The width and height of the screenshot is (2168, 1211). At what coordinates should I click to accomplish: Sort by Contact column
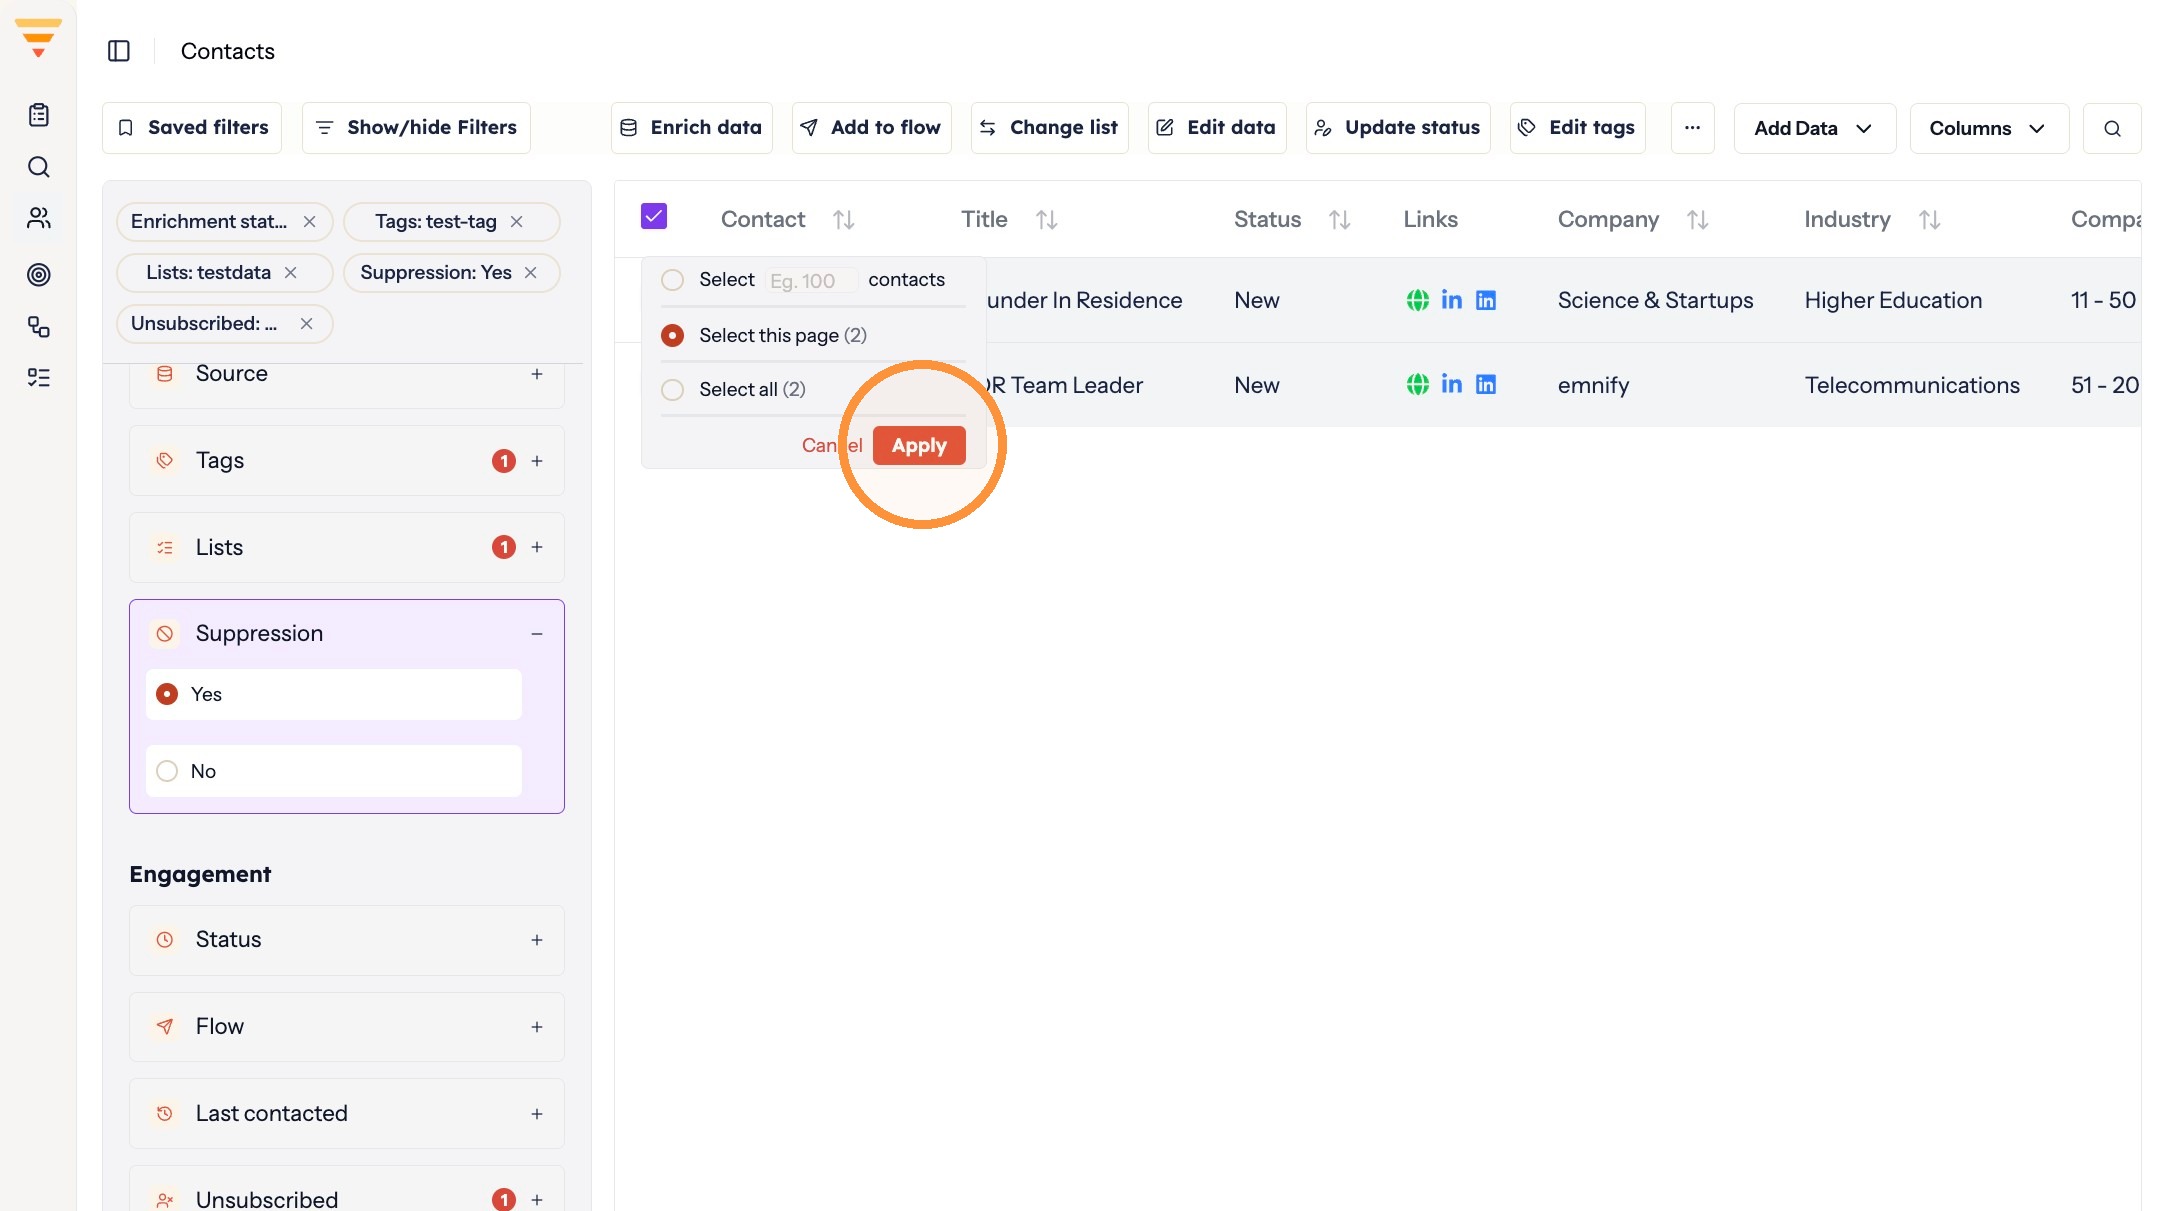coord(844,219)
